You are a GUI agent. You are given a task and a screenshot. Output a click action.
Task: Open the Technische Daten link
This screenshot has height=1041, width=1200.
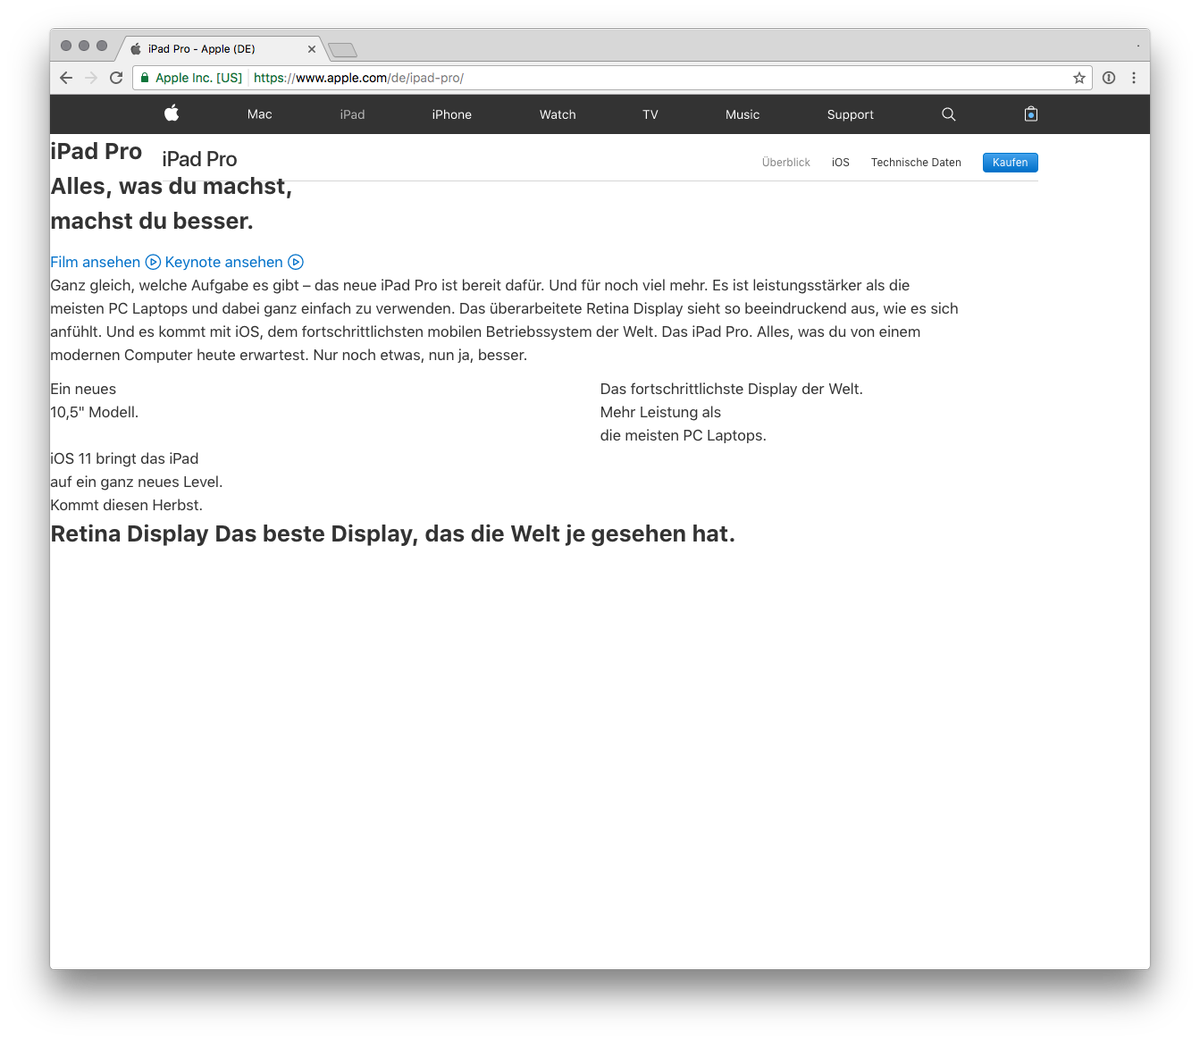pyautogui.click(x=916, y=162)
